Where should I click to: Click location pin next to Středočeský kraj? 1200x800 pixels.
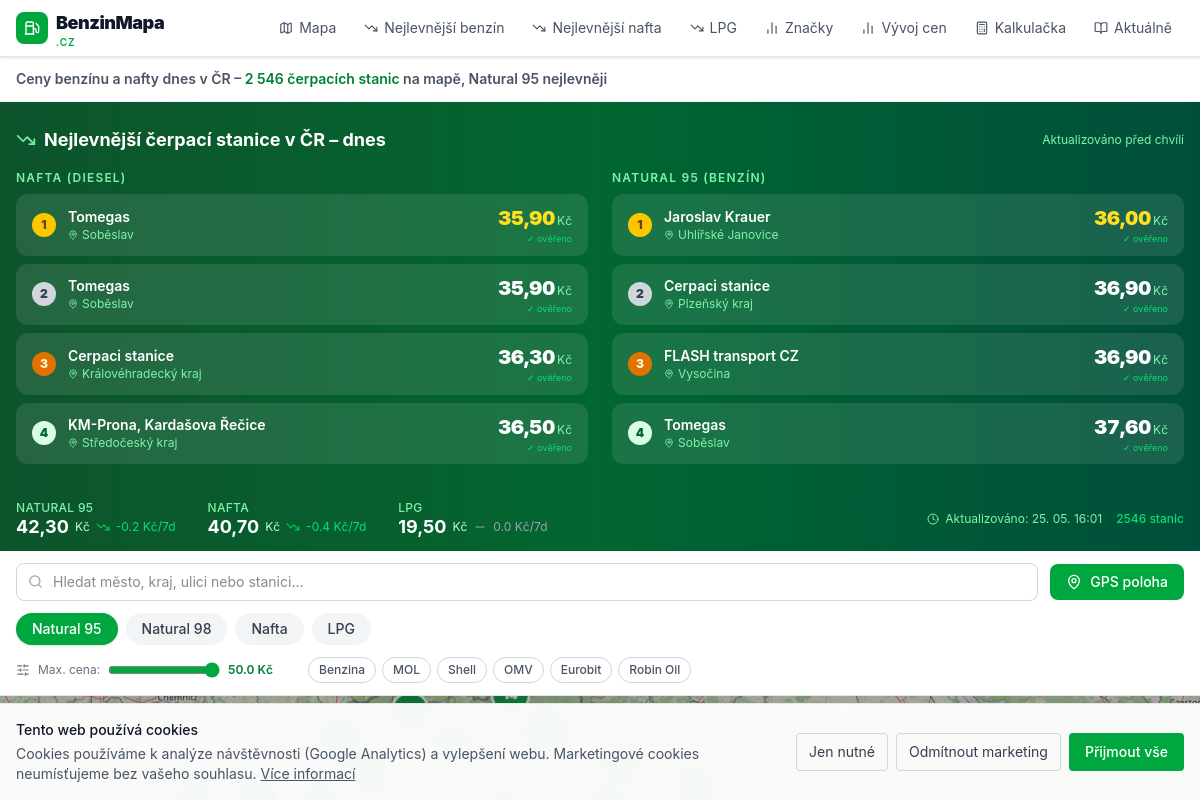pyautogui.click(x=73, y=443)
